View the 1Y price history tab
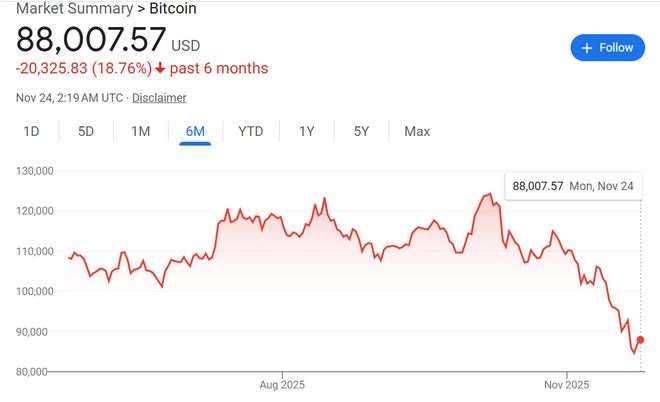 (x=307, y=131)
